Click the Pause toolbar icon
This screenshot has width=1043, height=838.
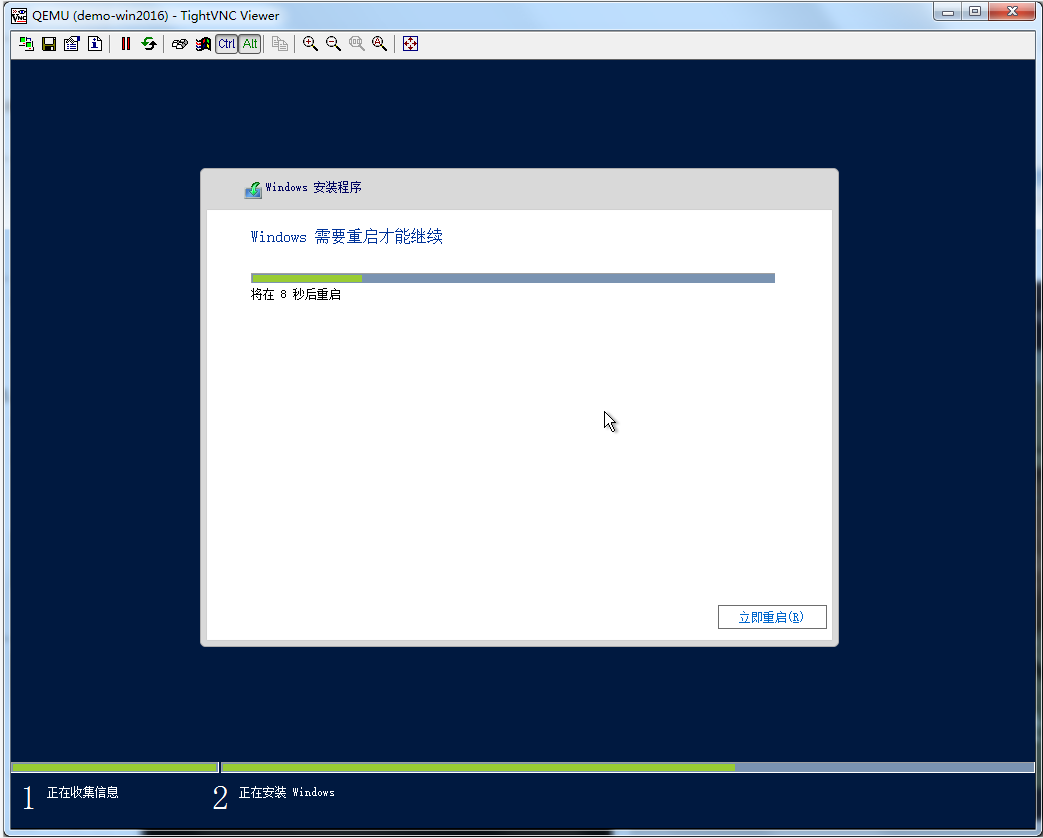(x=126, y=44)
